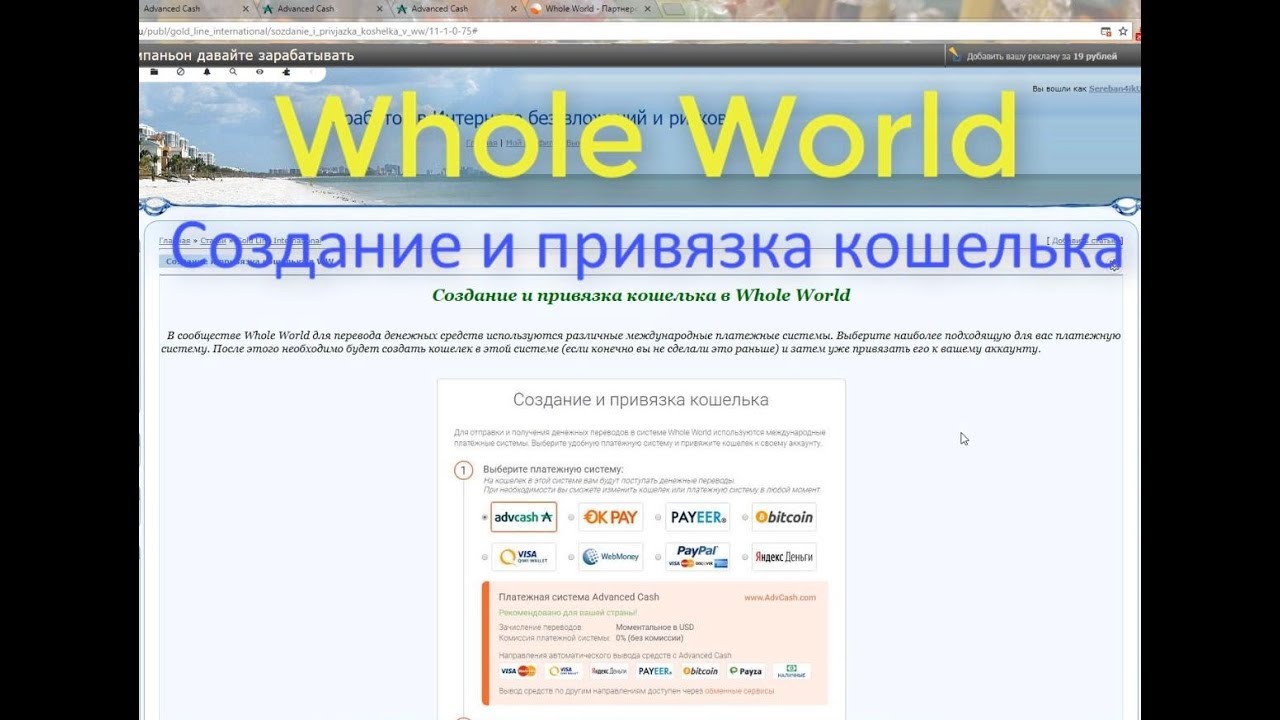The width and height of the screenshot is (1280, 720).
Task: Click the gray Создание и привязка кошелька title
Action: click(641, 400)
